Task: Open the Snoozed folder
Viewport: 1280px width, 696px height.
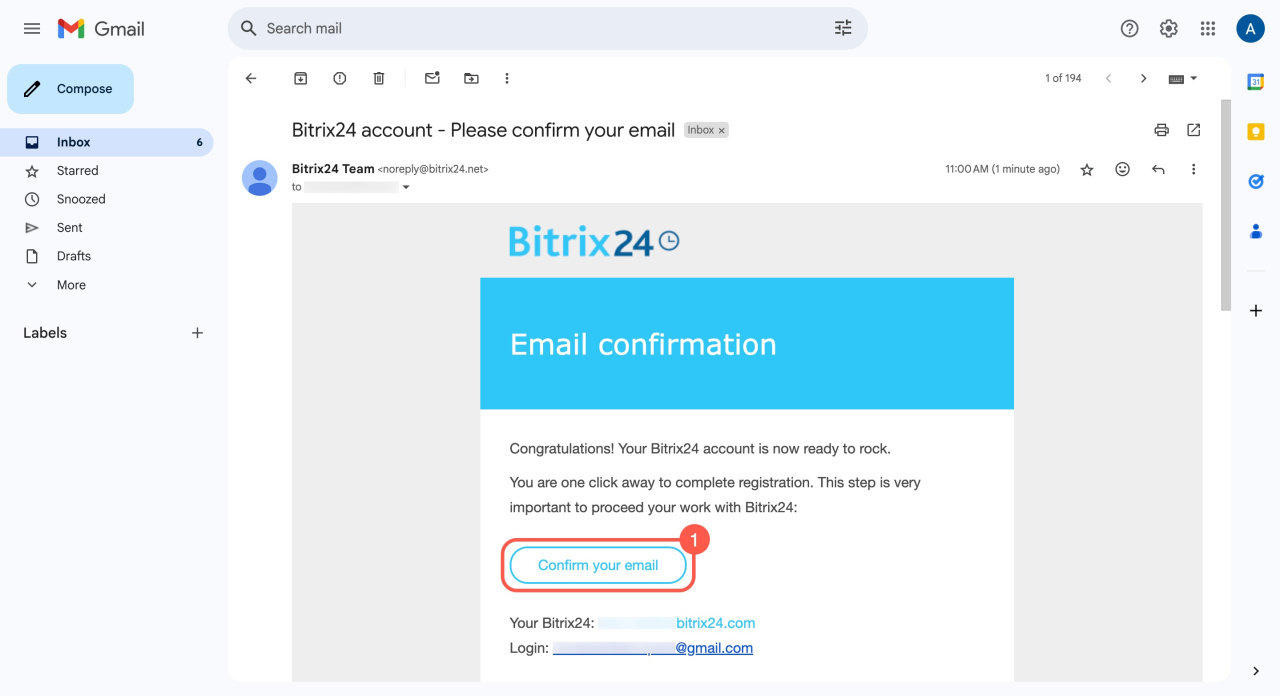Action: click(107, 199)
